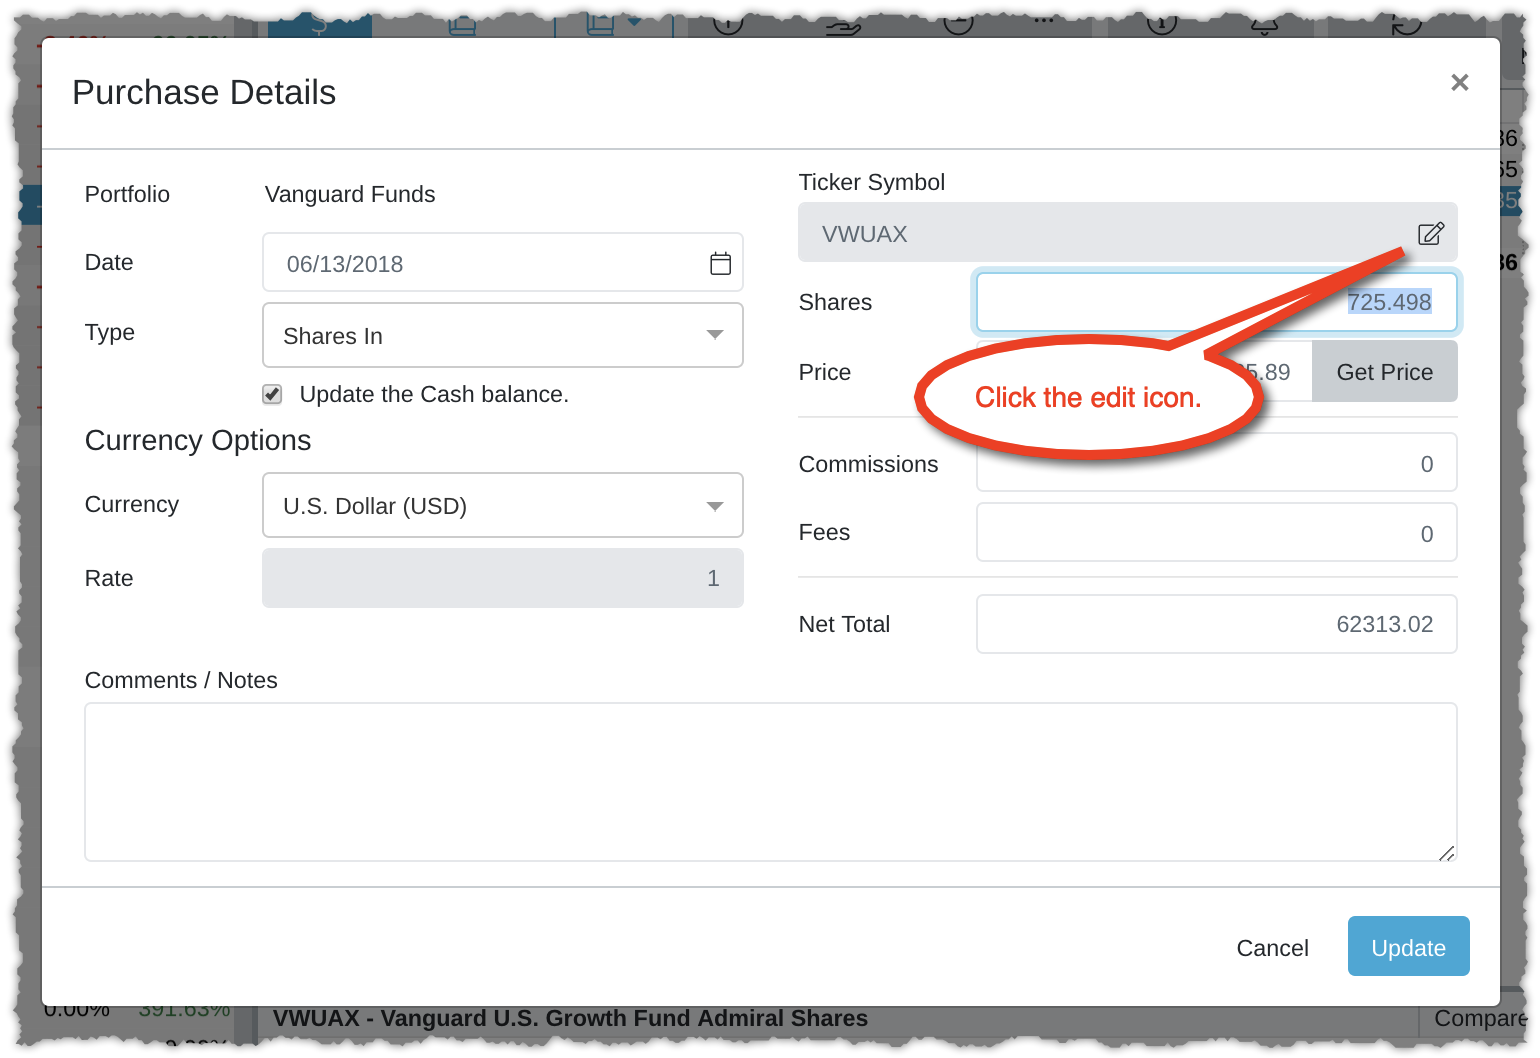Click the Fees input field
Screen dimensions: 1540x1058
(x=1217, y=533)
